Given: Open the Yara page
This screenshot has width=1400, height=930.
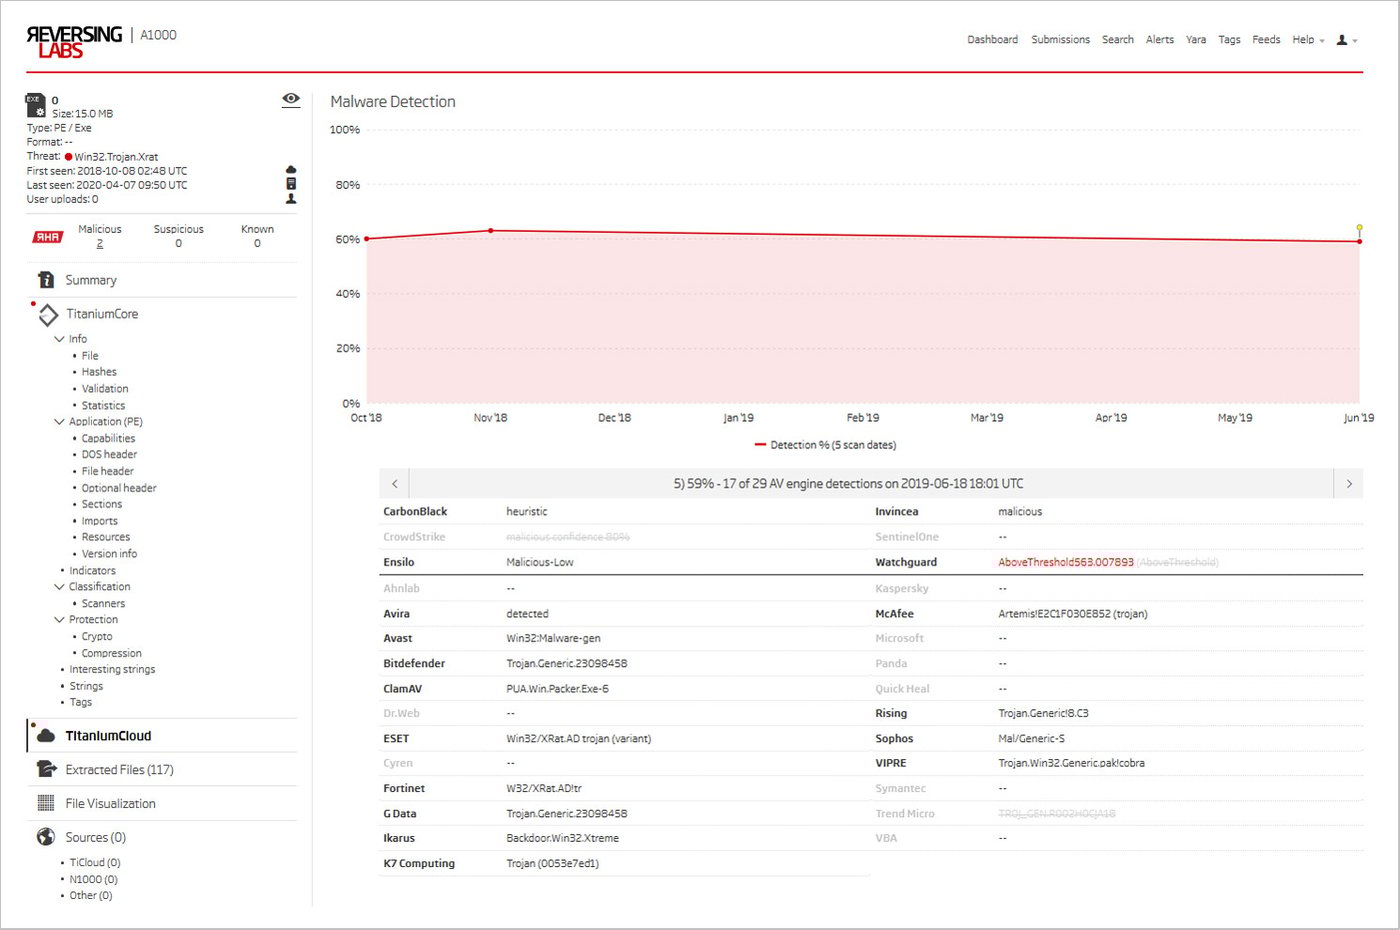Looking at the screenshot, I should [x=1196, y=40].
